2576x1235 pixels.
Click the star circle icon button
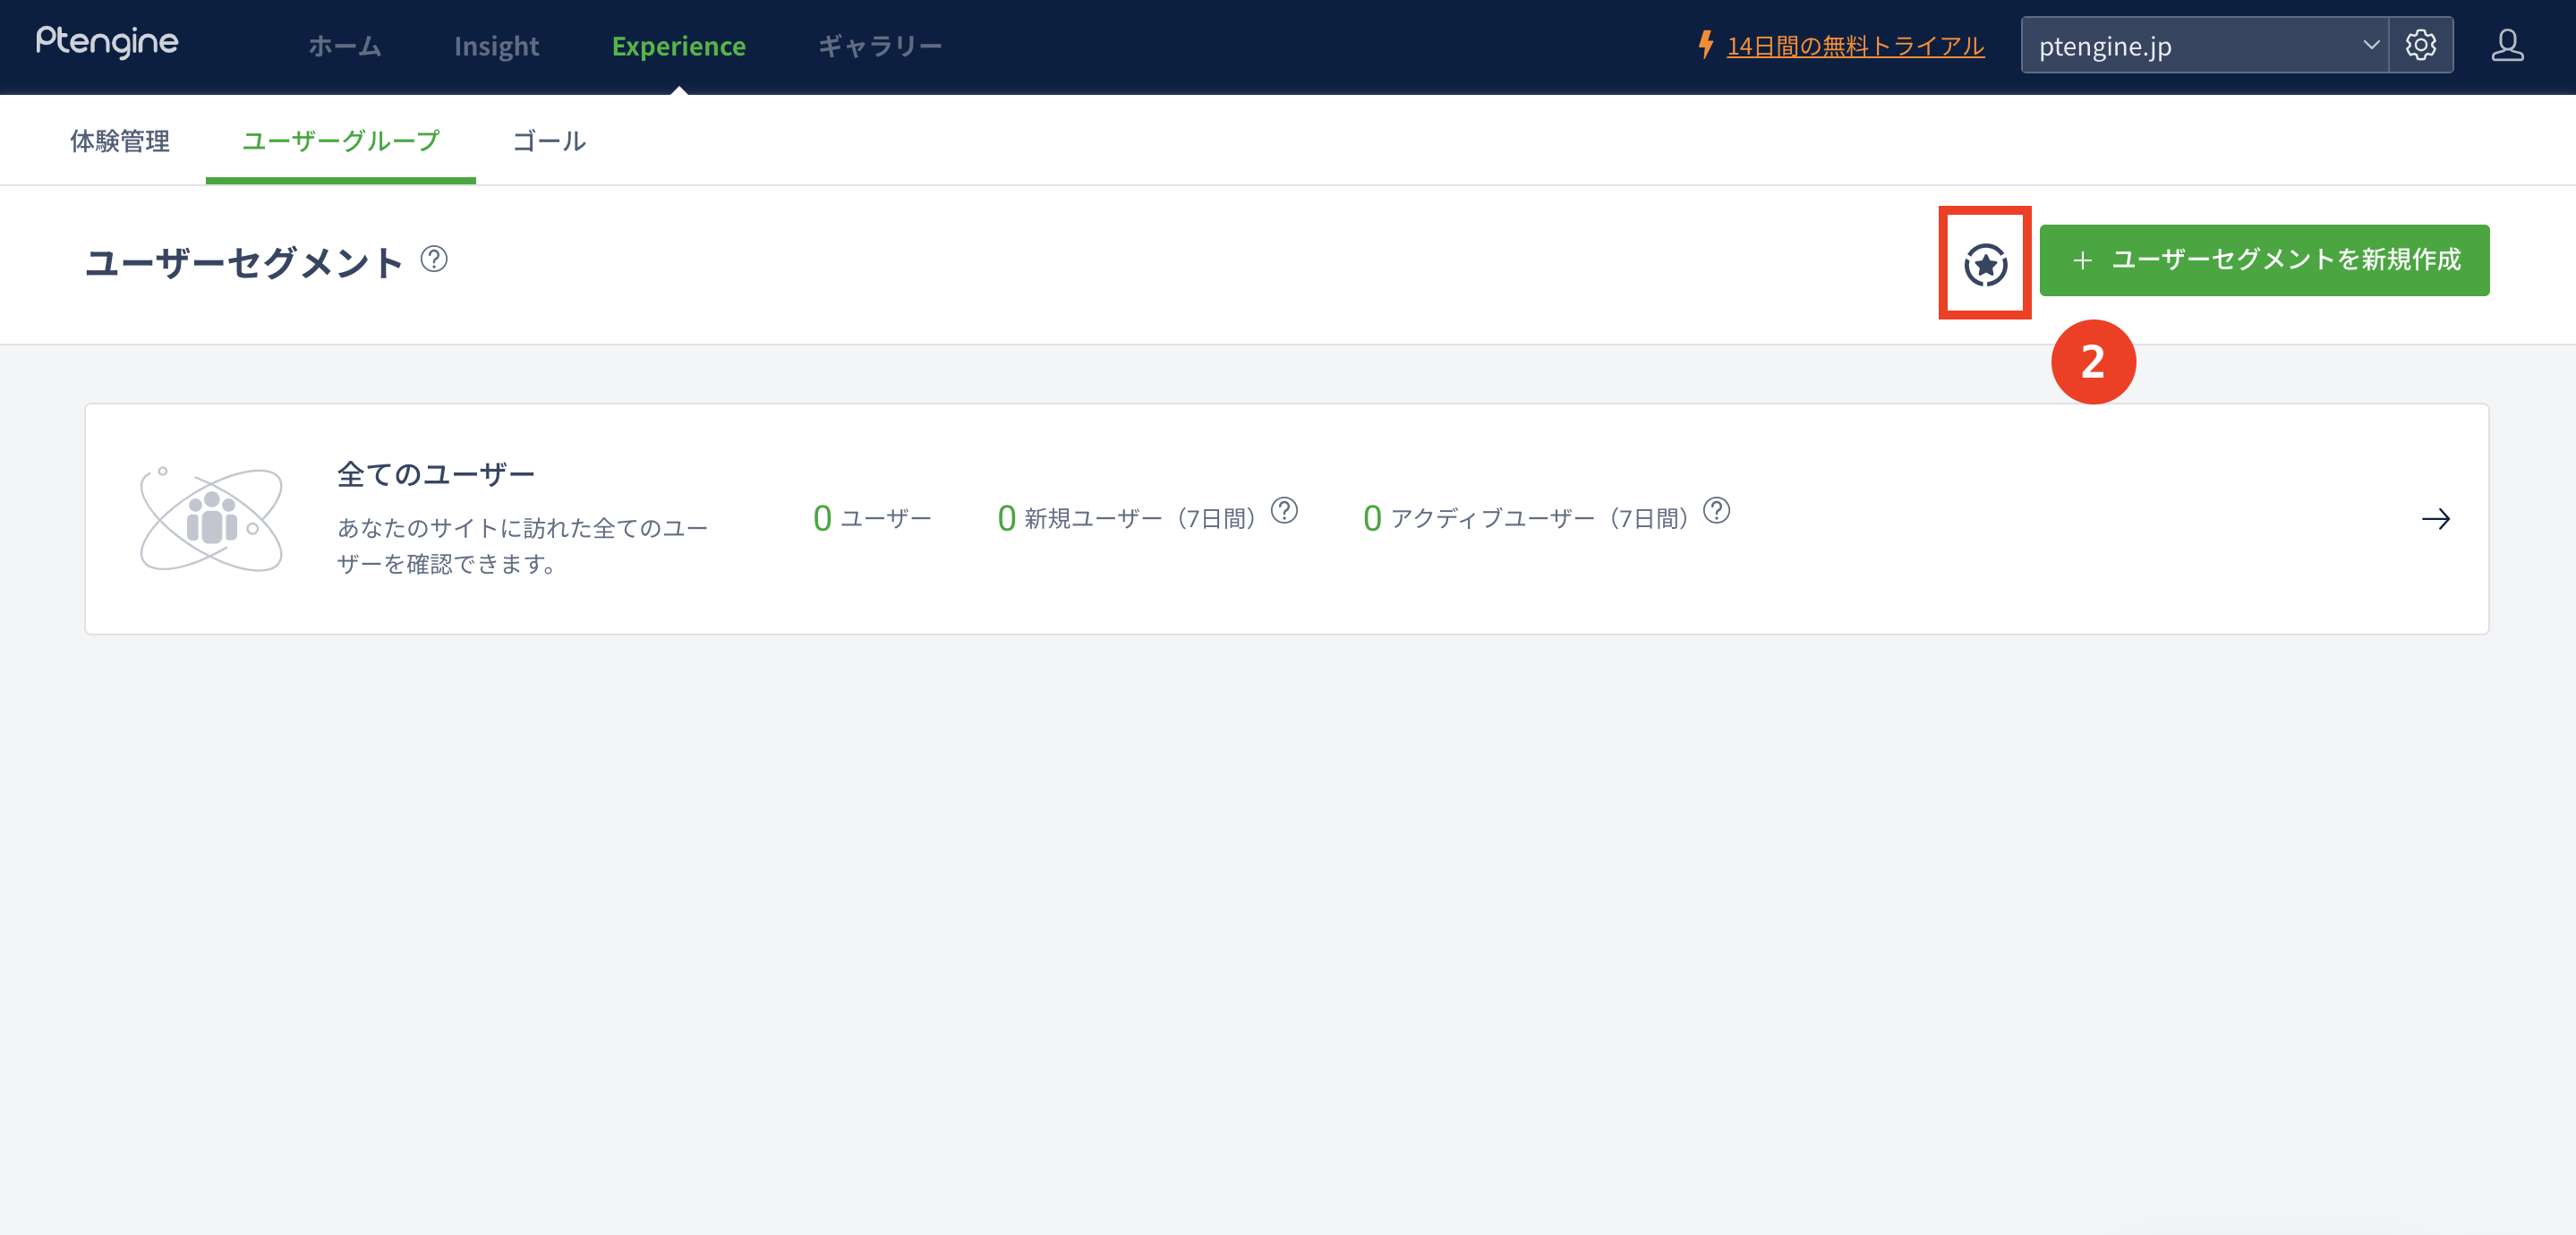[x=1985, y=265]
